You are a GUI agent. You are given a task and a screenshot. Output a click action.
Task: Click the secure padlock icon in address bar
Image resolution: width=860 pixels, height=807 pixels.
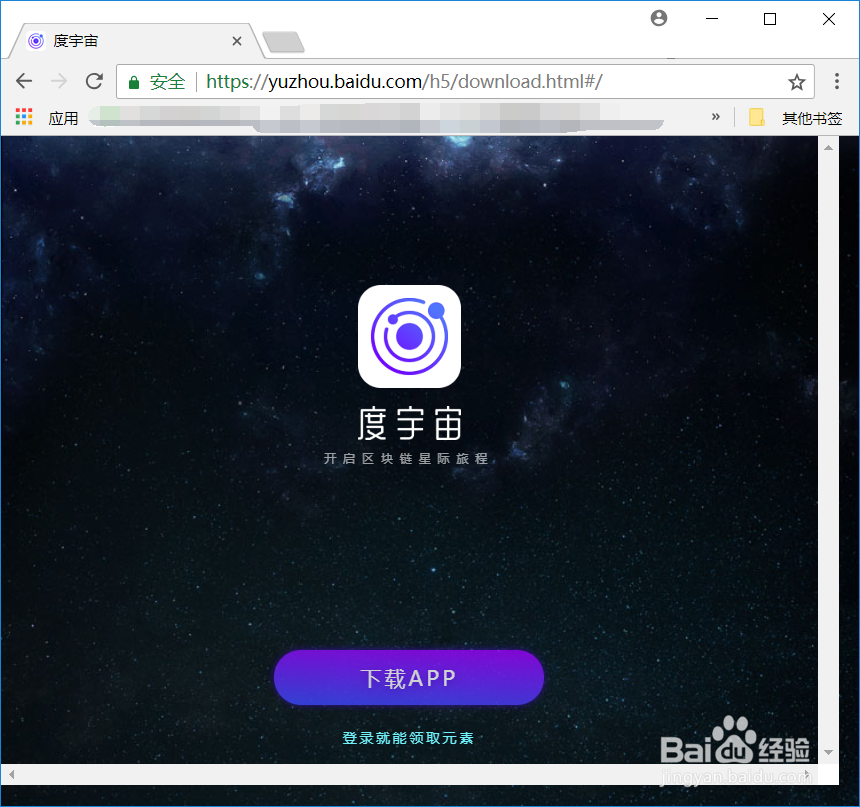(134, 81)
